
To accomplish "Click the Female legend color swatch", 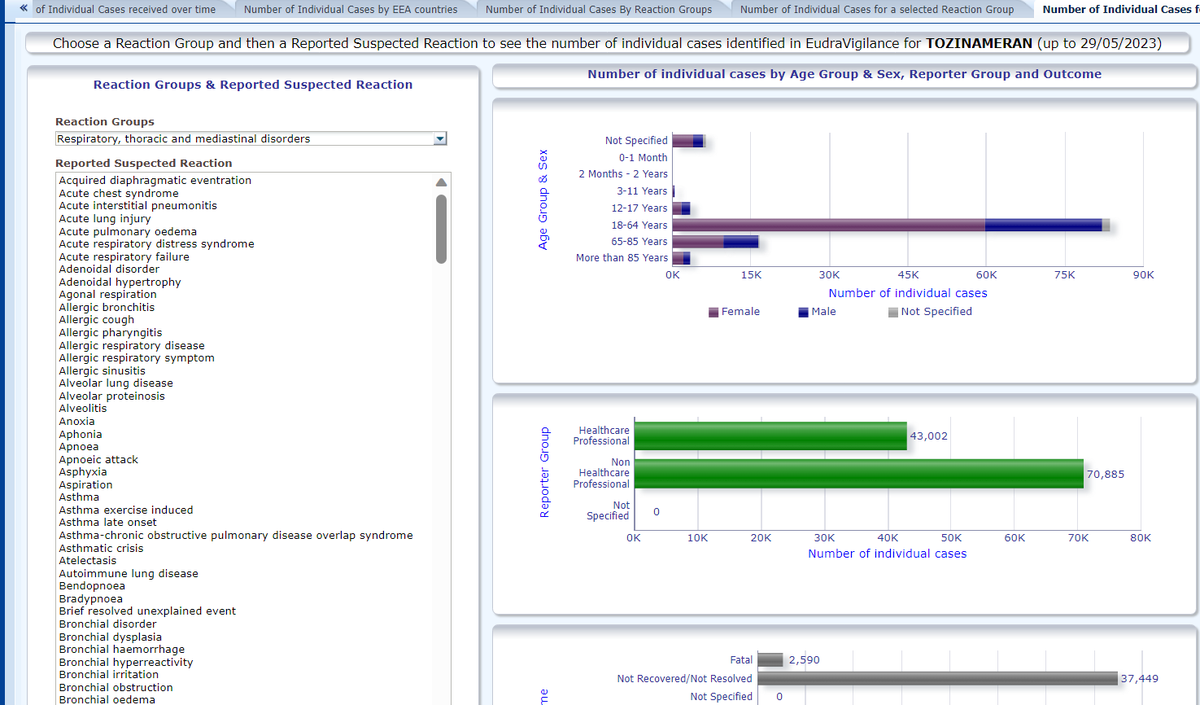I will [714, 312].
